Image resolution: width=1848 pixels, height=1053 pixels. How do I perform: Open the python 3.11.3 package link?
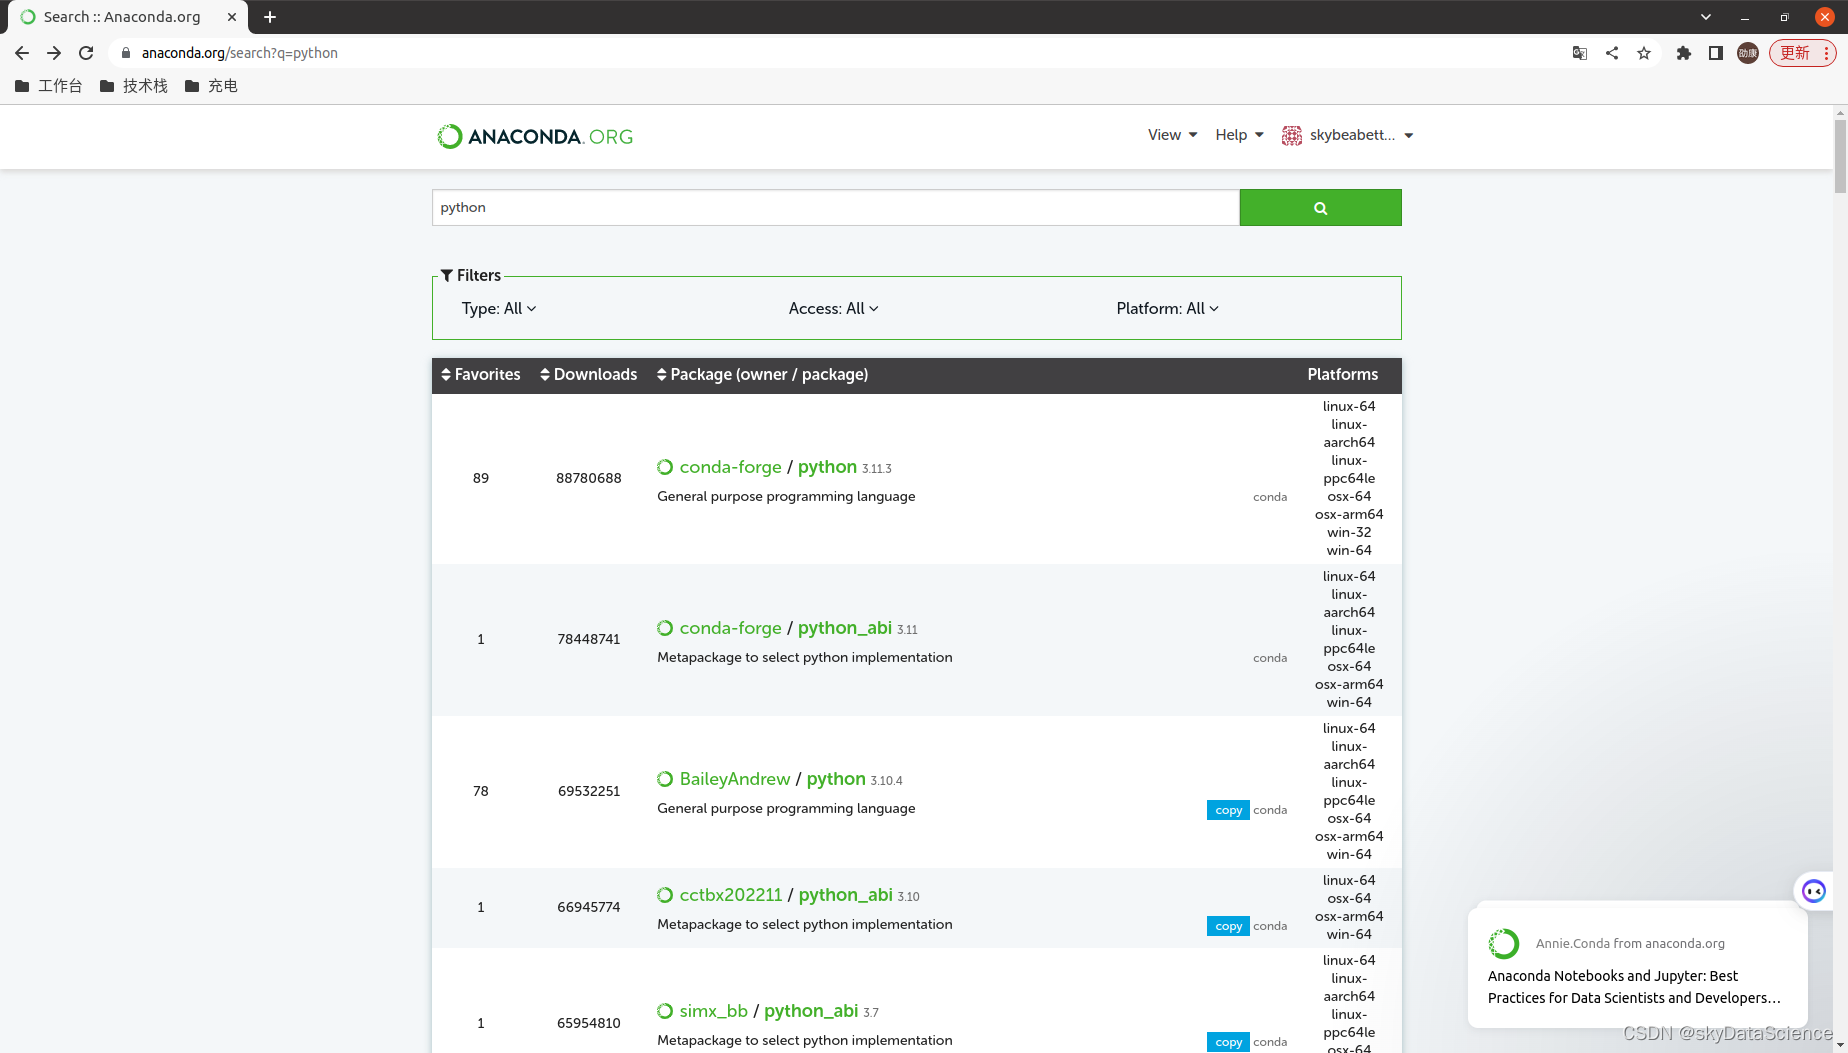(x=827, y=467)
